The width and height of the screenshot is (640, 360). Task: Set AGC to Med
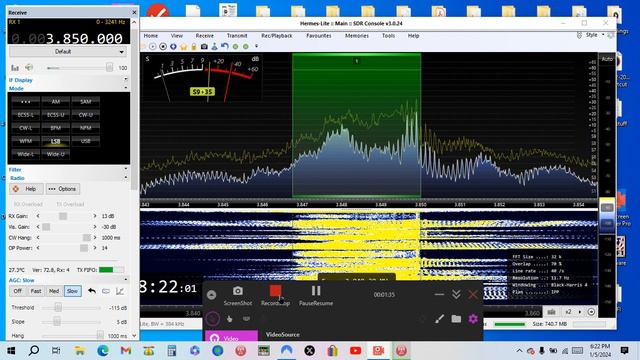tap(54, 291)
